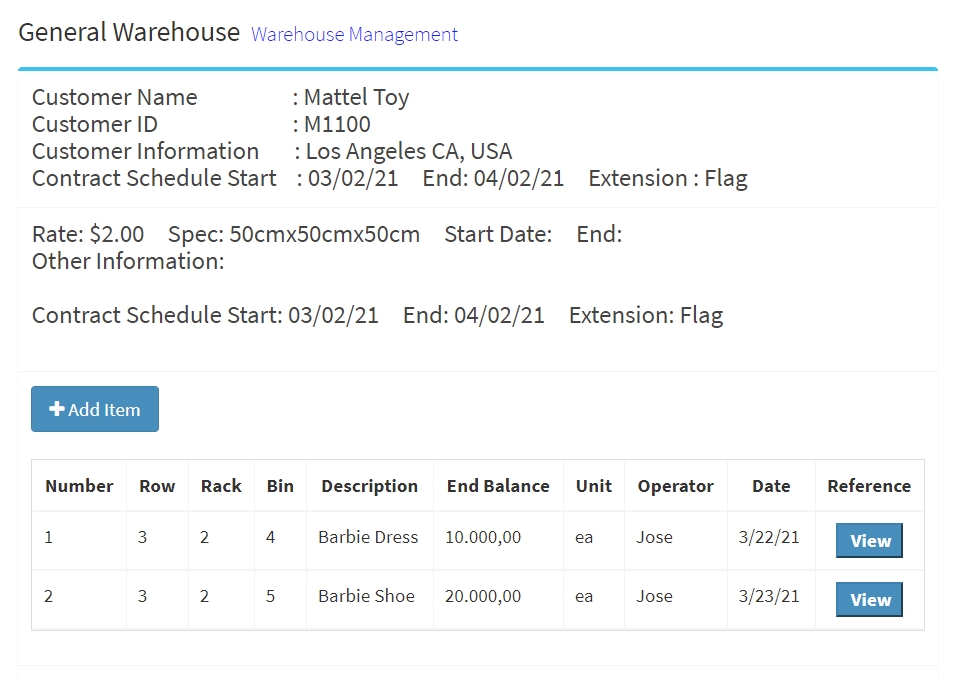This screenshot has height=682, width=957.
Task: Select the Reference column header
Action: click(x=869, y=486)
